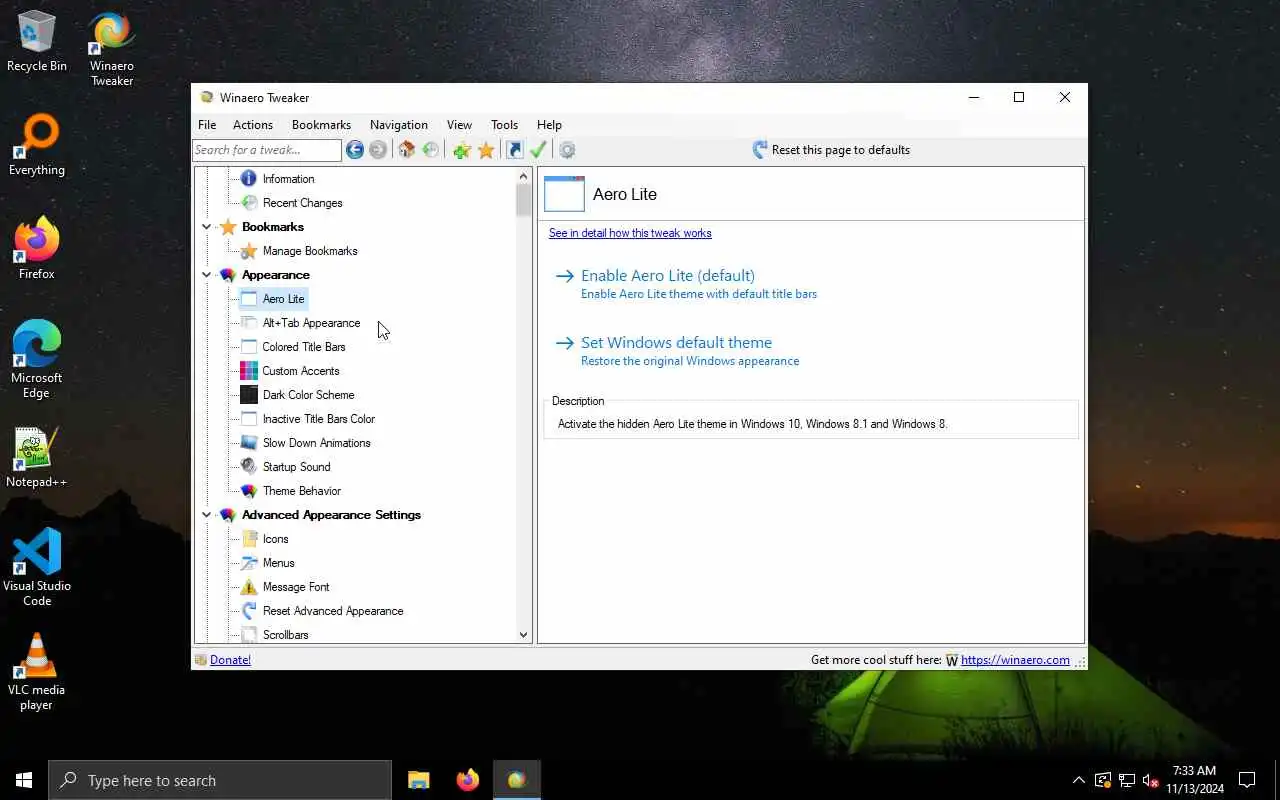The image size is (1280, 800).
Task: Open the Actions menu
Action: pos(253,125)
